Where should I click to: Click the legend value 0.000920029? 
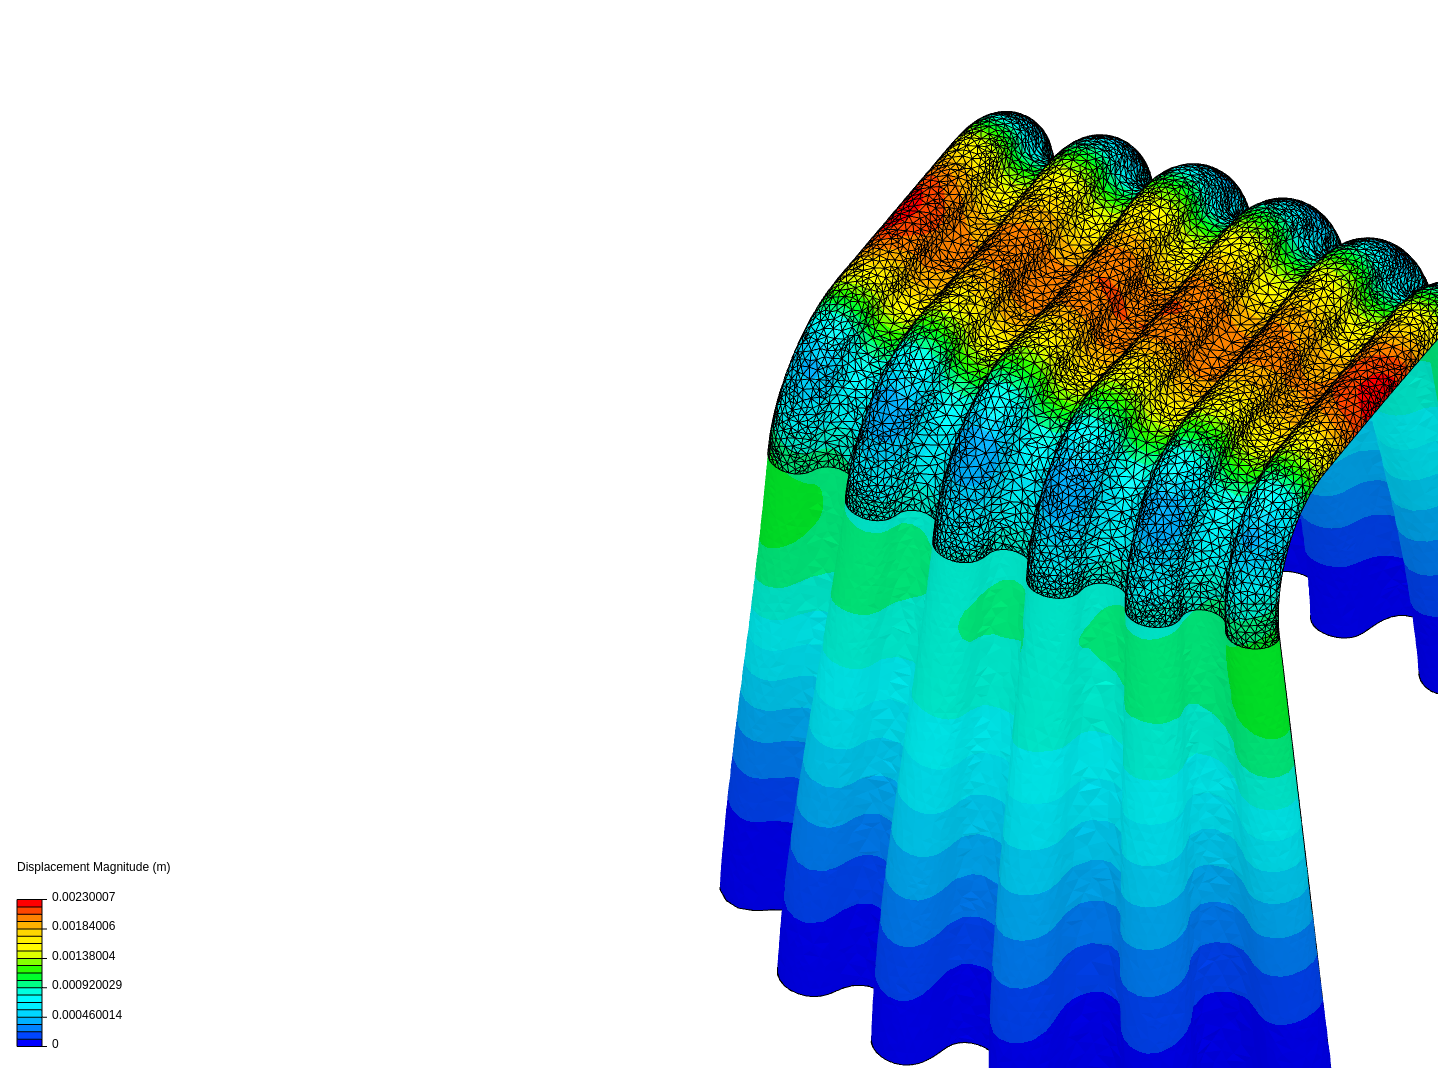tap(87, 985)
